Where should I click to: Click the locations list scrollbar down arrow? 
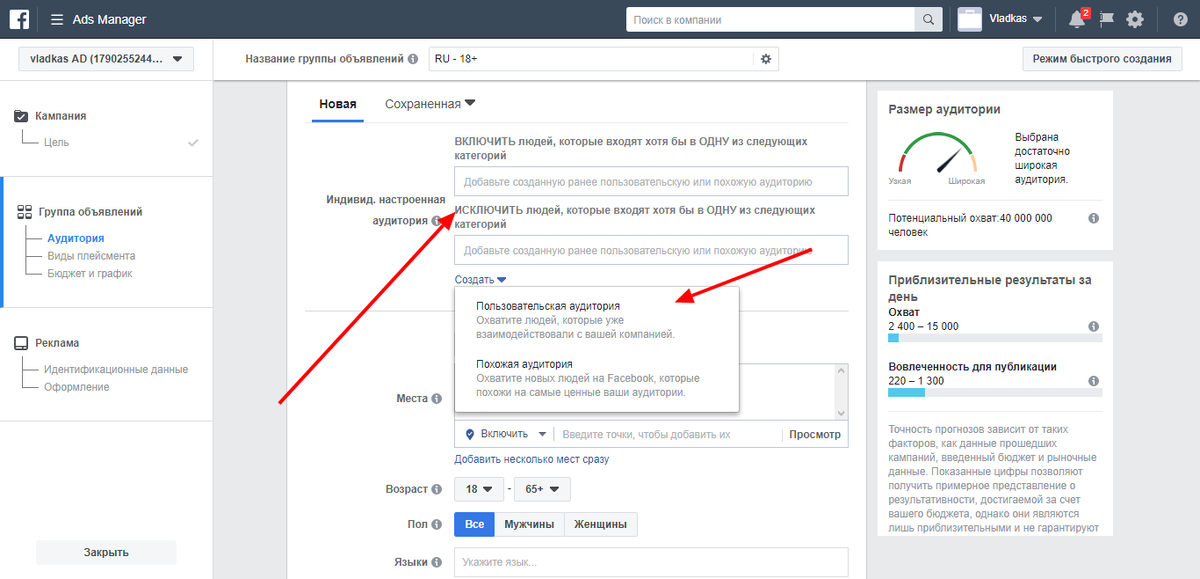pyautogui.click(x=843, y=414)
